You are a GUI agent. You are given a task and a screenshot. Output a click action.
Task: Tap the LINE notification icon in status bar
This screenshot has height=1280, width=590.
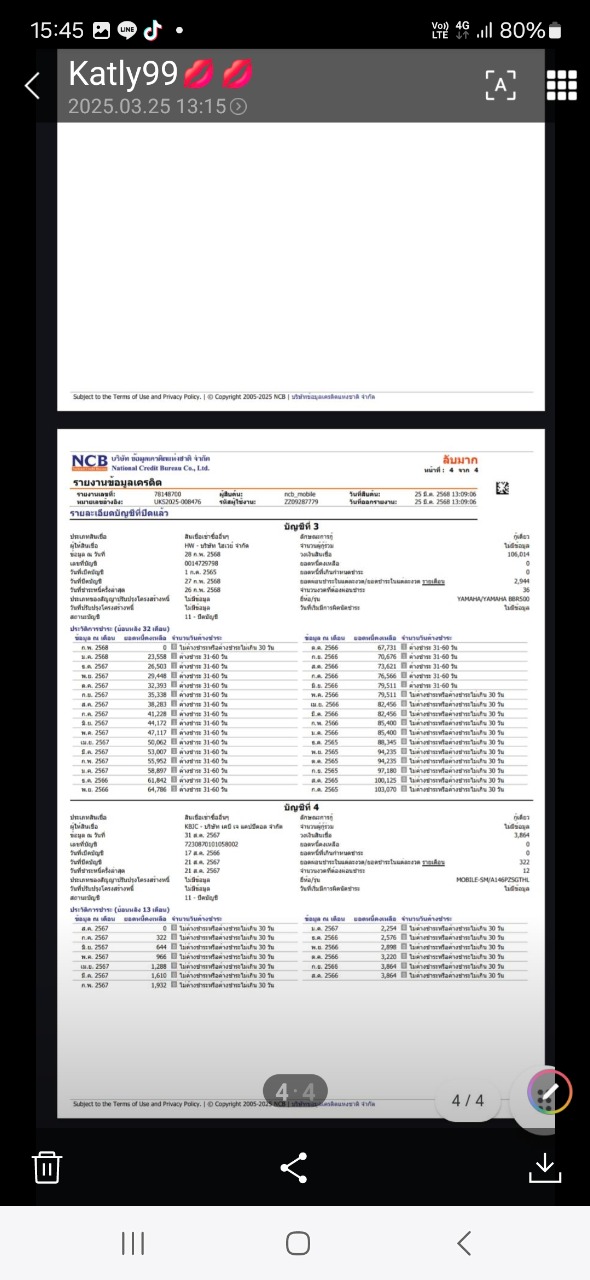click(x=127, y=31)
